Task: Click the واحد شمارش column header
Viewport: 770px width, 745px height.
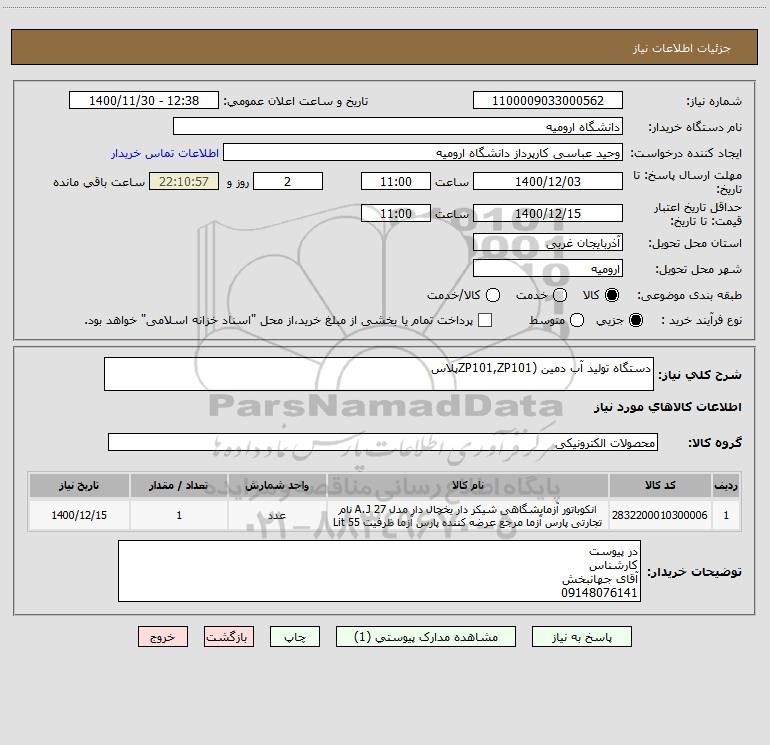Action: 277,486
